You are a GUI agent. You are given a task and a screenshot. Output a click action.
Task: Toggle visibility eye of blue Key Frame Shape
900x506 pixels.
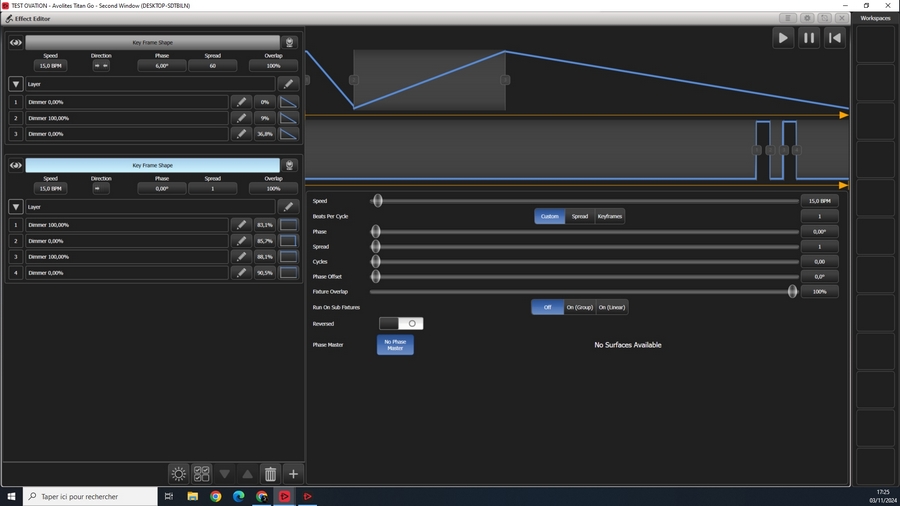(x=15, y=165)
